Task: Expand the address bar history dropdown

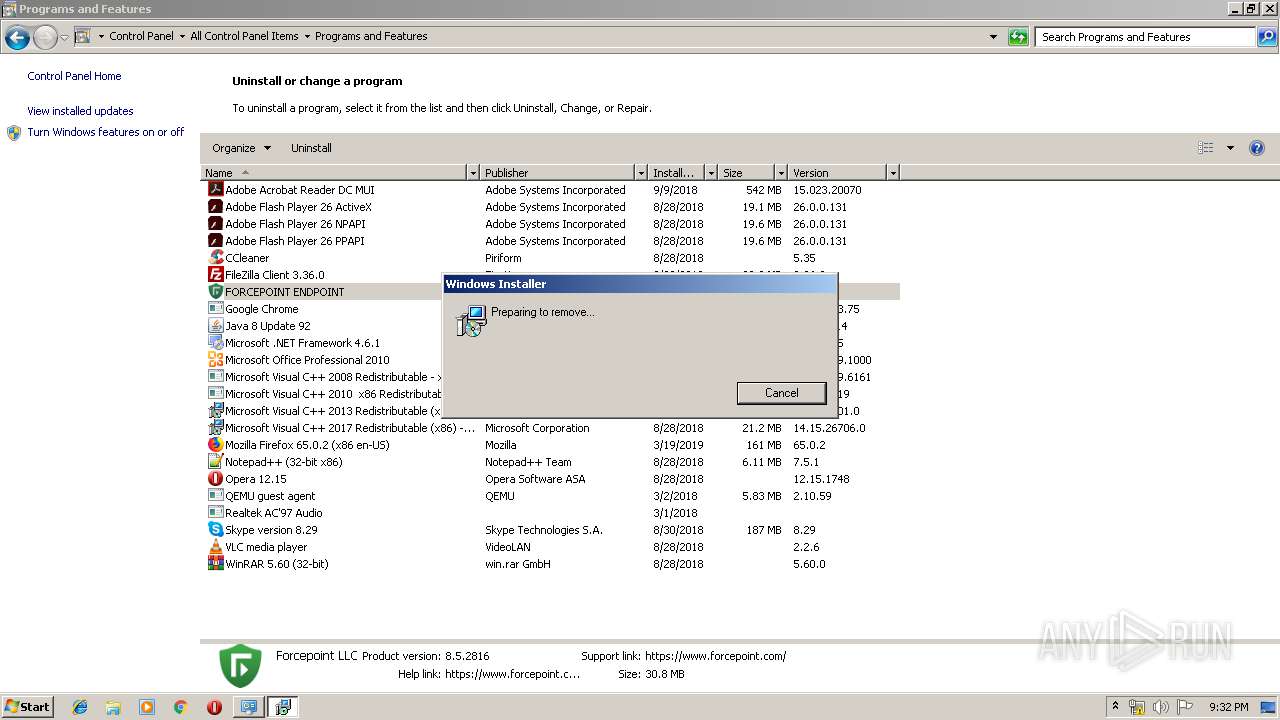Action: pyautogui.click(x=993, y=37)
